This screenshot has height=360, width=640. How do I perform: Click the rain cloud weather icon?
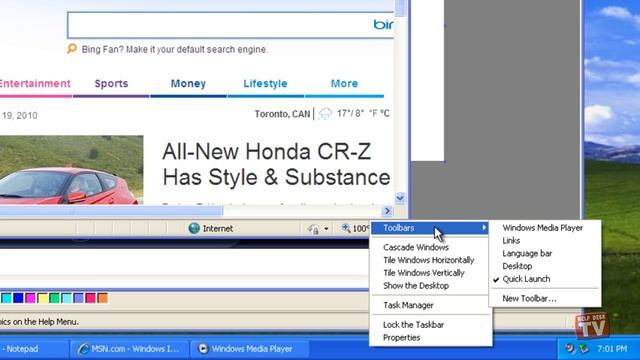point(325,113)
